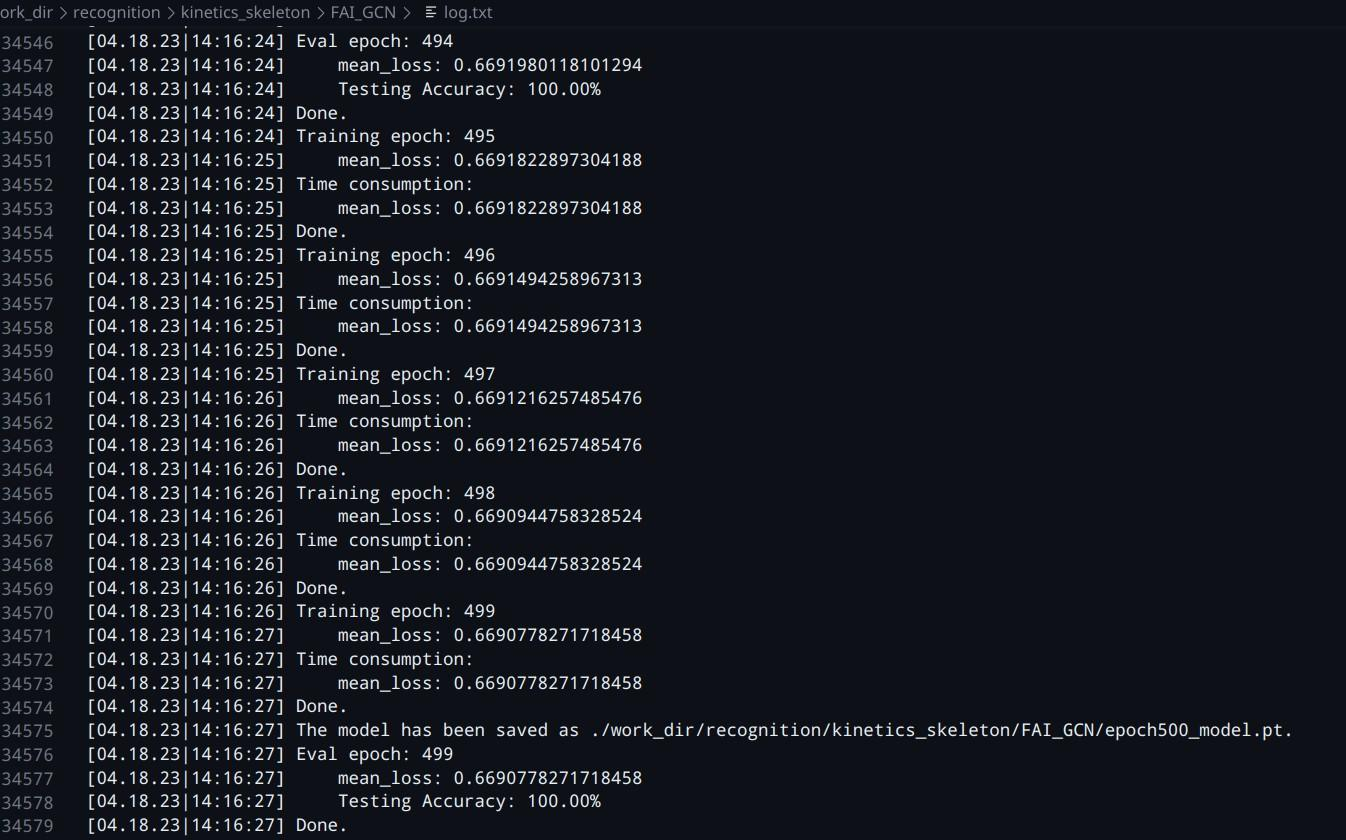
Task: Open the recognition breadcrumb folder
Action: (116, 13)
